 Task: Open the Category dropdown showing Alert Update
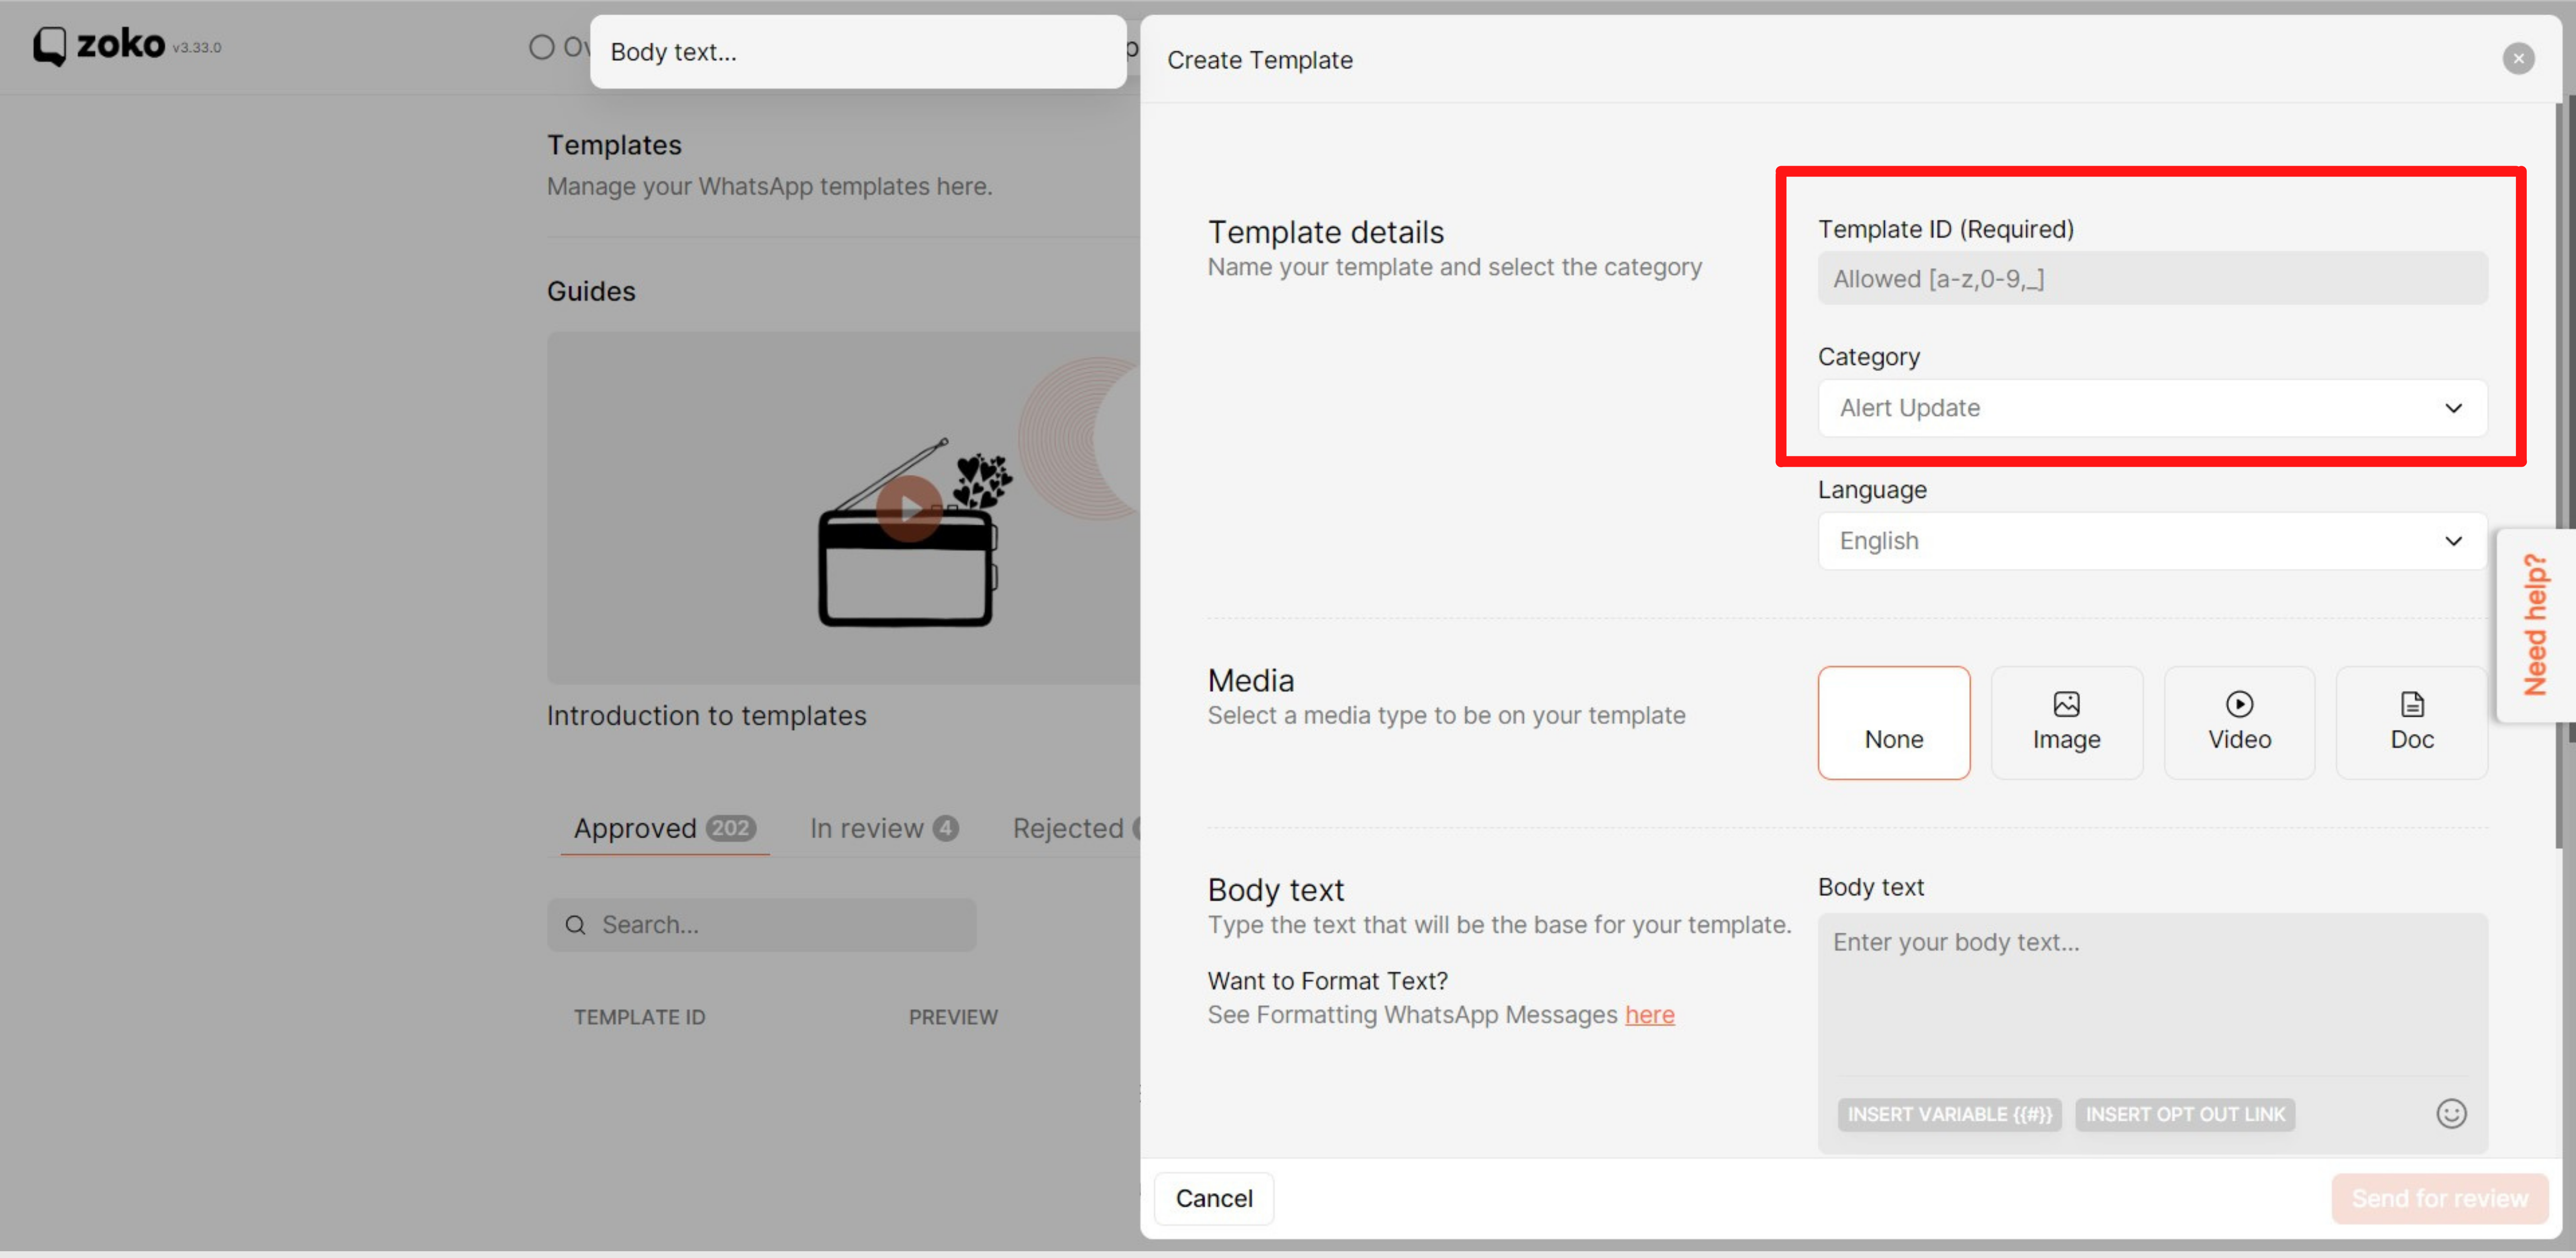pos(2151,408)
